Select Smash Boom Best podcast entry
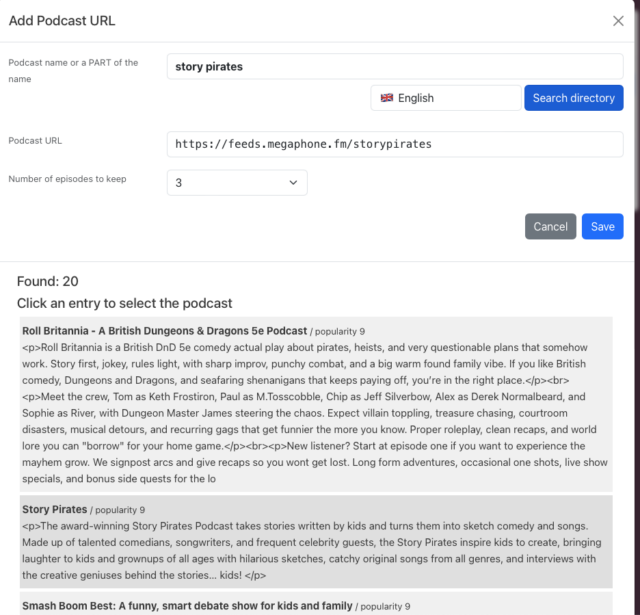640x615 pixels. [x=187, y=605]
